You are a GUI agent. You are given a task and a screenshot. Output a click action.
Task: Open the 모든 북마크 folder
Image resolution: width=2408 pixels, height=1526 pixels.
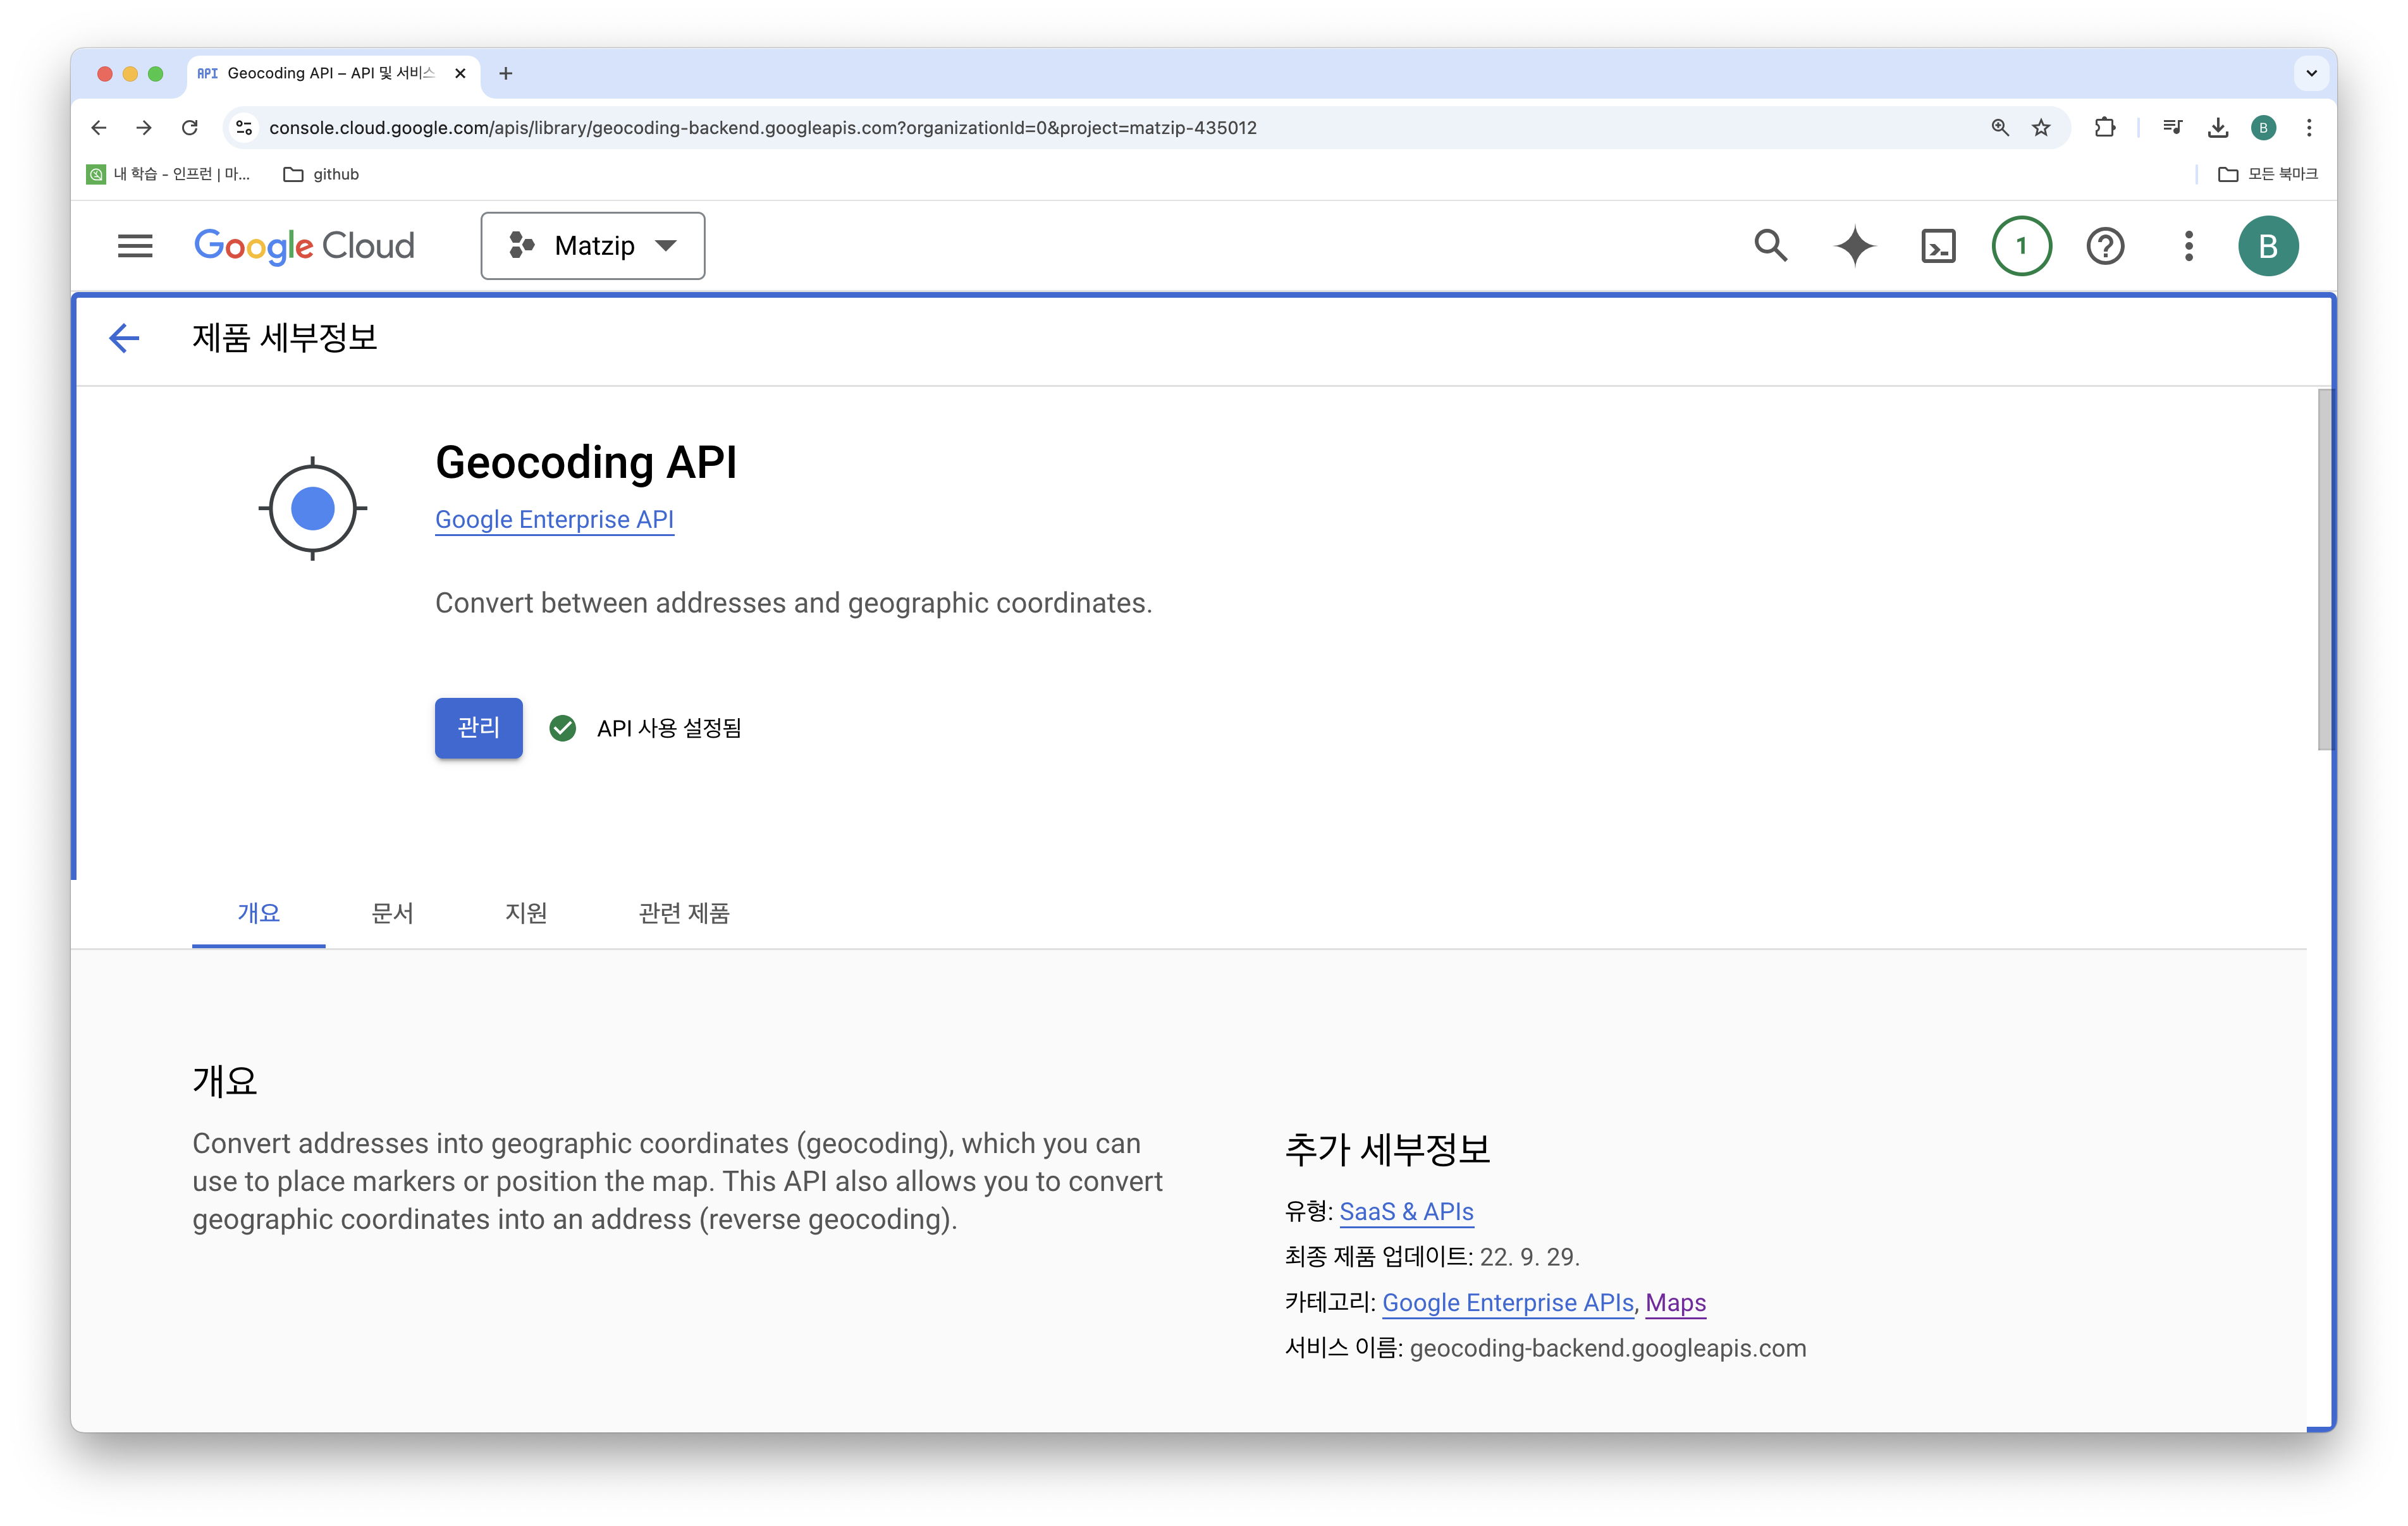pyautogui.click(x=2268, y=174)
